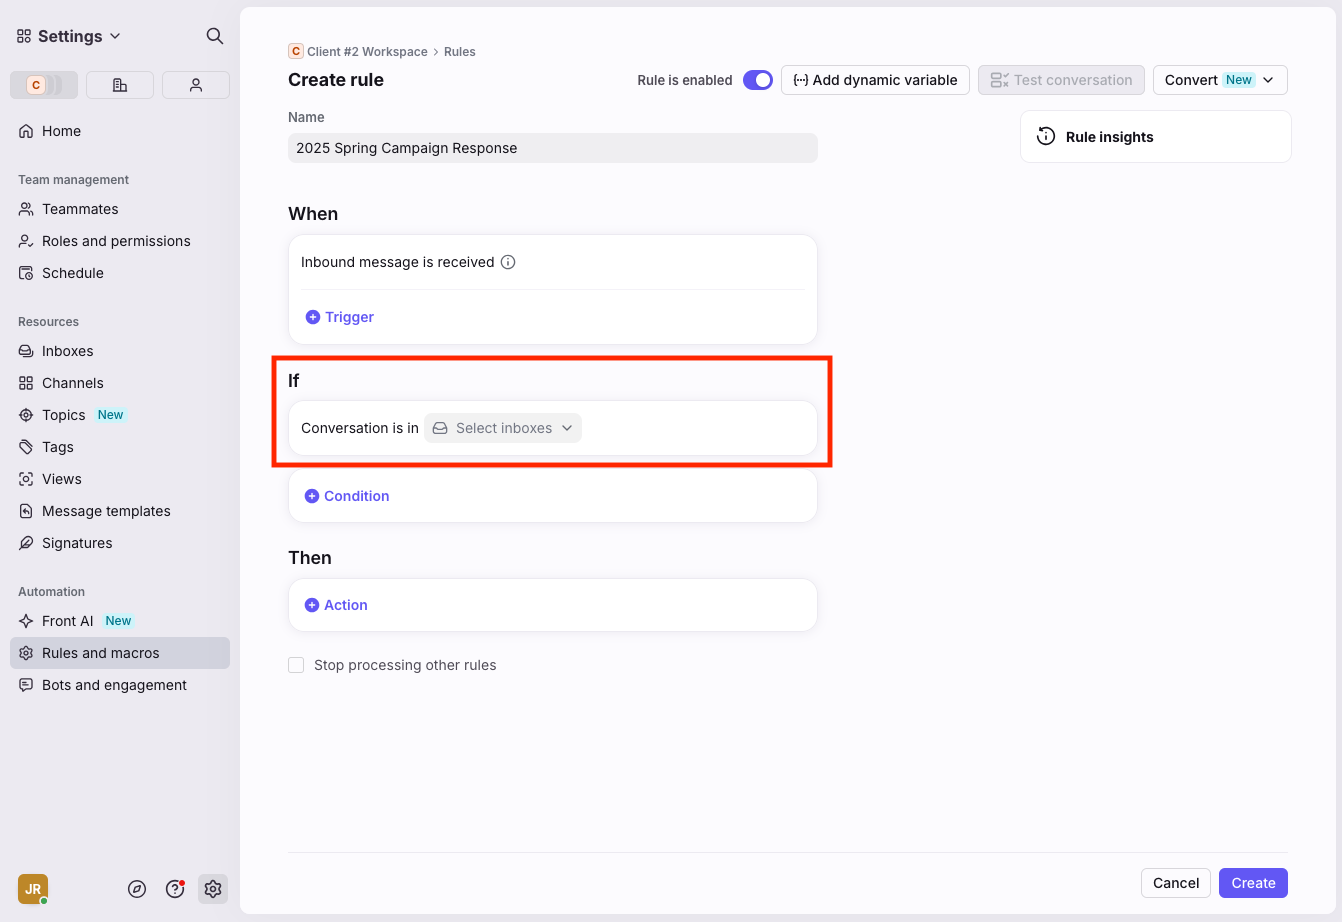Go to Message templates in sidebar
Image resolution: width=1342 pixels, height=922 pixels.
106,511
